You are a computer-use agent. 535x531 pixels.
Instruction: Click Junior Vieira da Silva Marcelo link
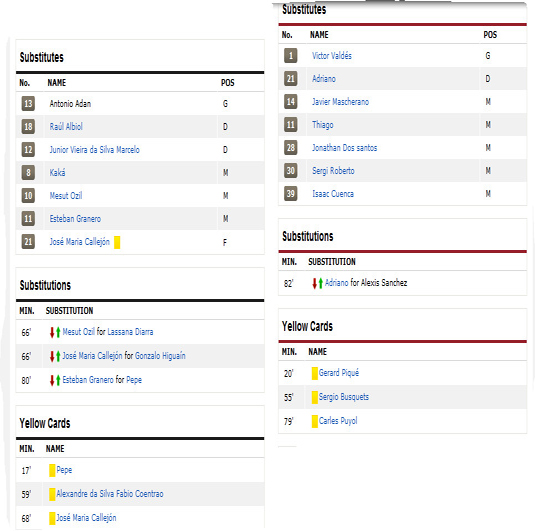(x=95, y=149)
